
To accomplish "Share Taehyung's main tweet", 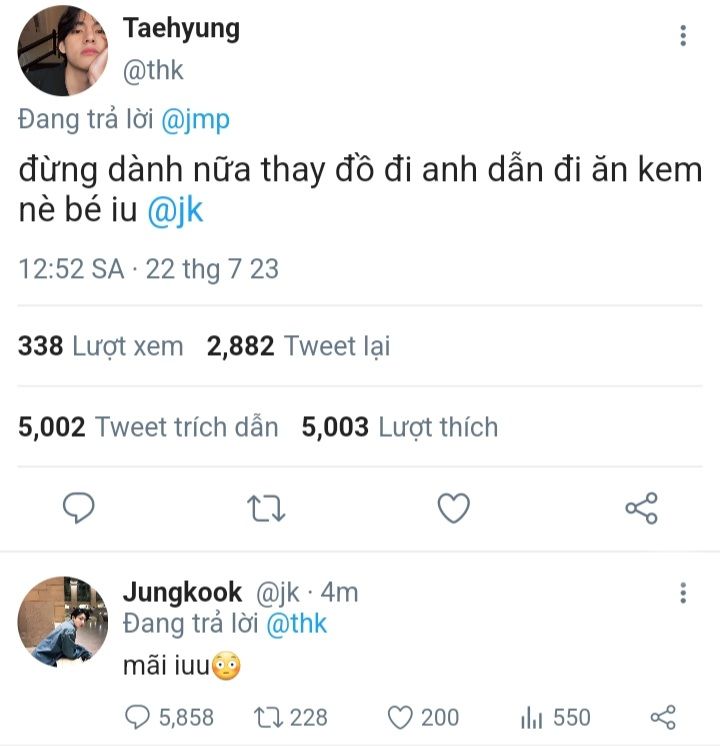I will click(x=641, y=508).
